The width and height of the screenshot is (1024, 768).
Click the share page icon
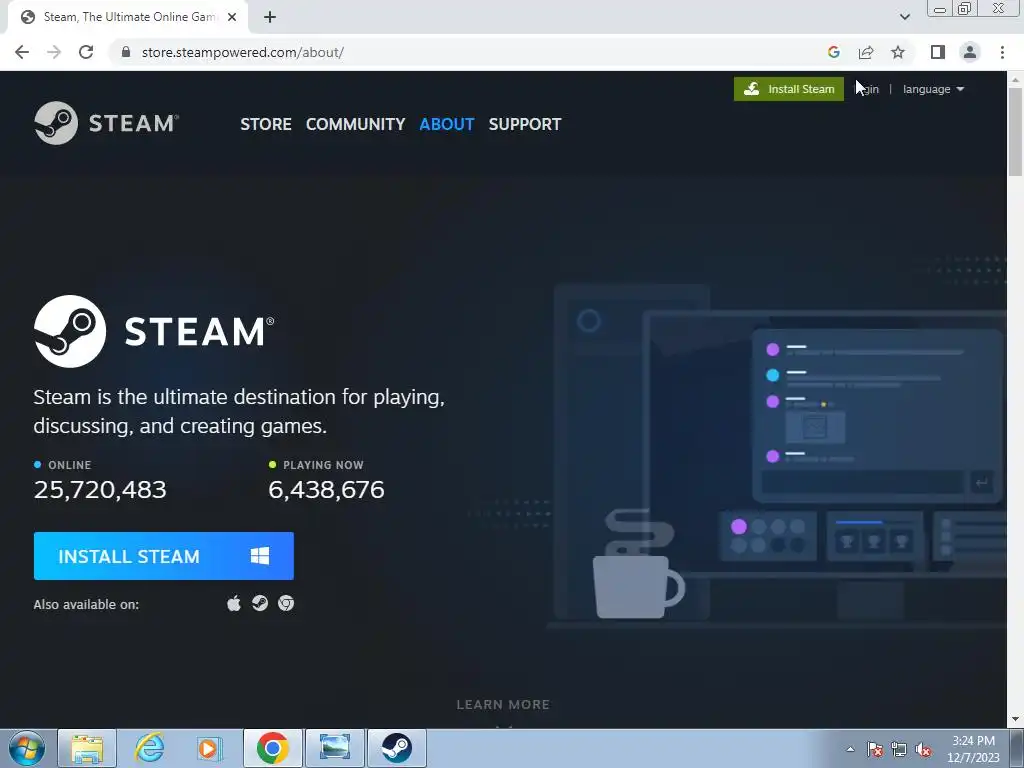click(x=866, y=52)
